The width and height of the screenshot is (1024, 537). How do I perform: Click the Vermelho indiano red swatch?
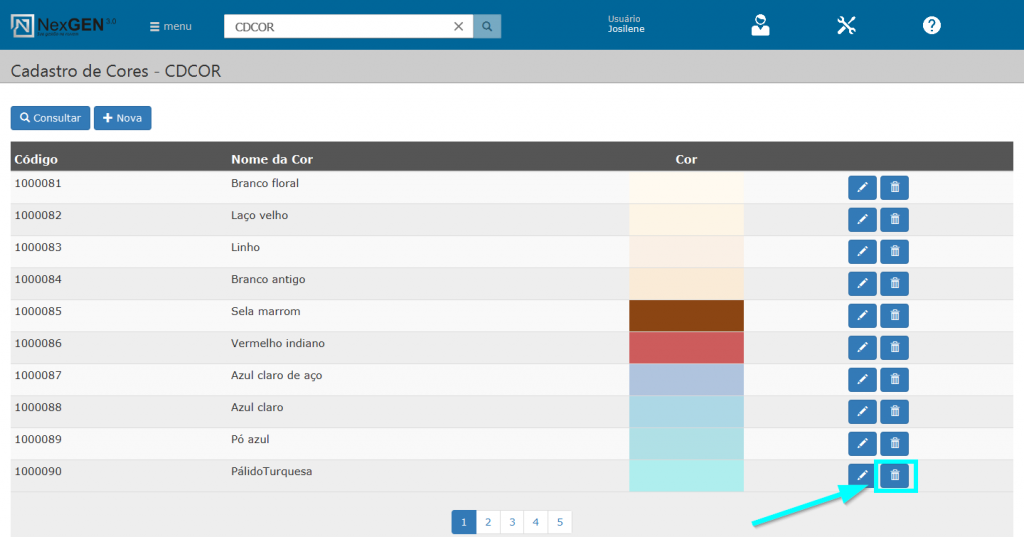[x=686, y=347]
